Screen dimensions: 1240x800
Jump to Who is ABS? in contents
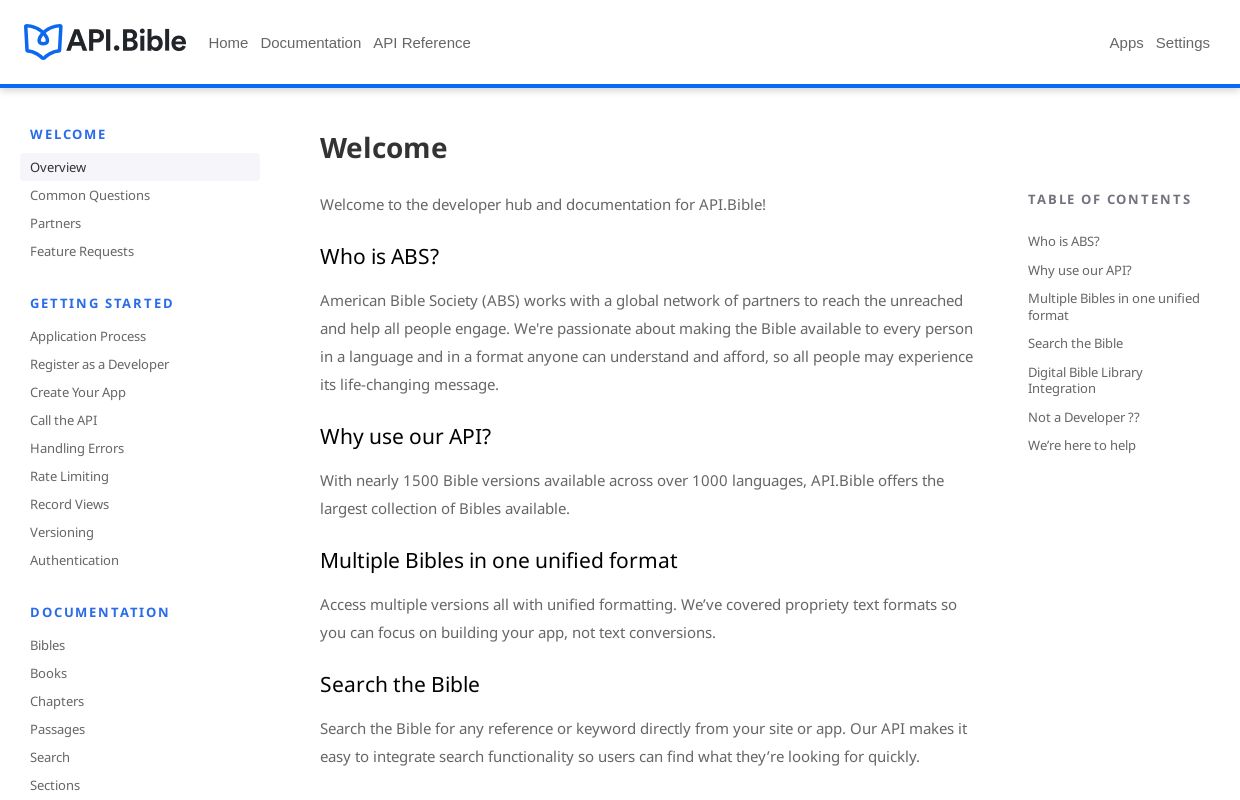coord(1063,241)
